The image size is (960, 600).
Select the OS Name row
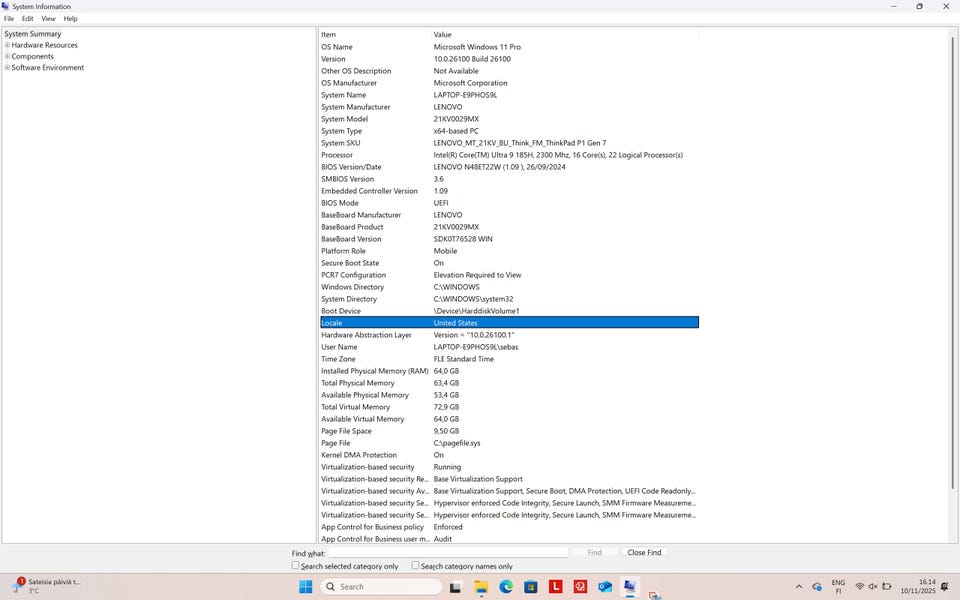(x=509, y=47)
